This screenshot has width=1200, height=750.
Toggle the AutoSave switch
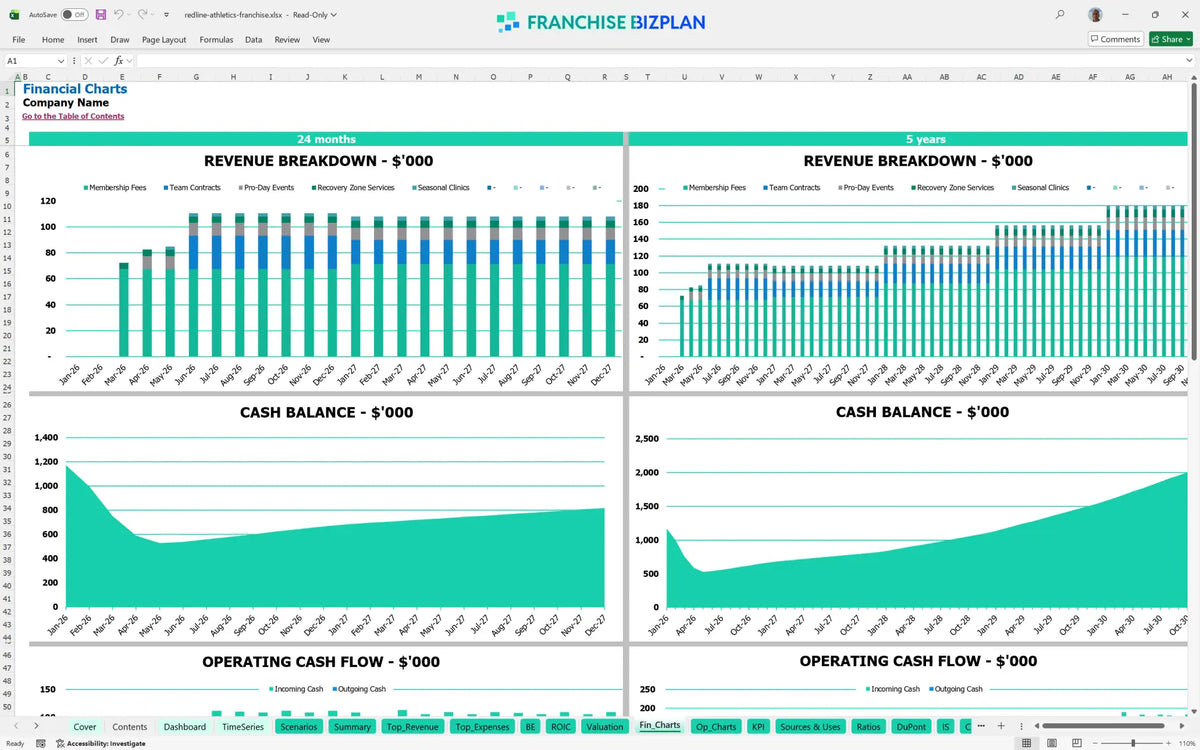pos(74,15)
